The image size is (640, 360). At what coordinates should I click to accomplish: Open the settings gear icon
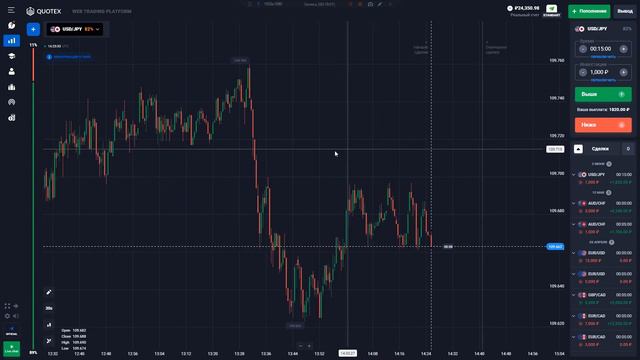click(7, 316)
